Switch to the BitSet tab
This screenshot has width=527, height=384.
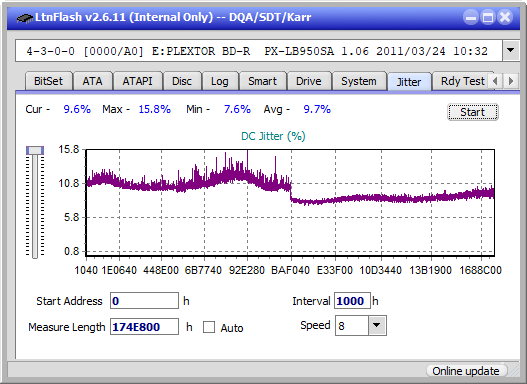[48, 81]
